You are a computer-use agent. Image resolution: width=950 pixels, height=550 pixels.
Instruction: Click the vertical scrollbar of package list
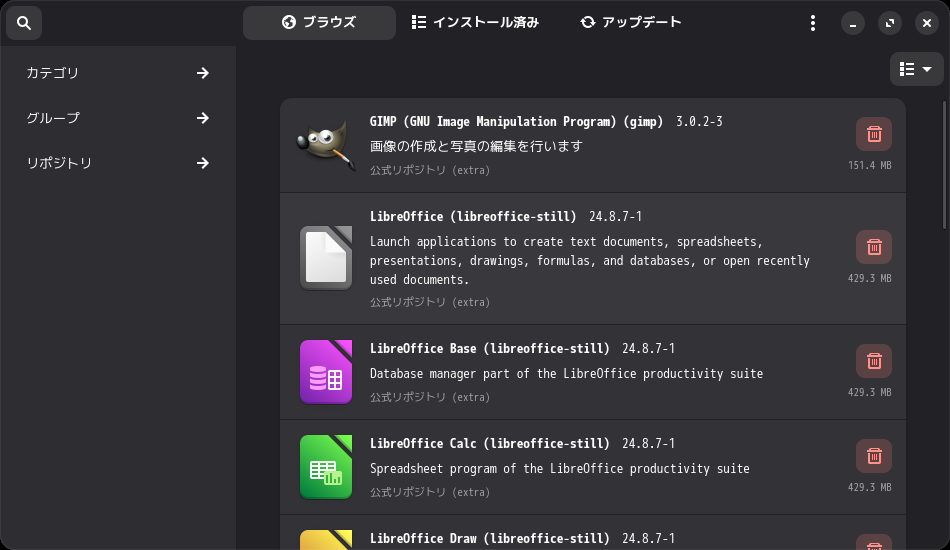point(944,160)
